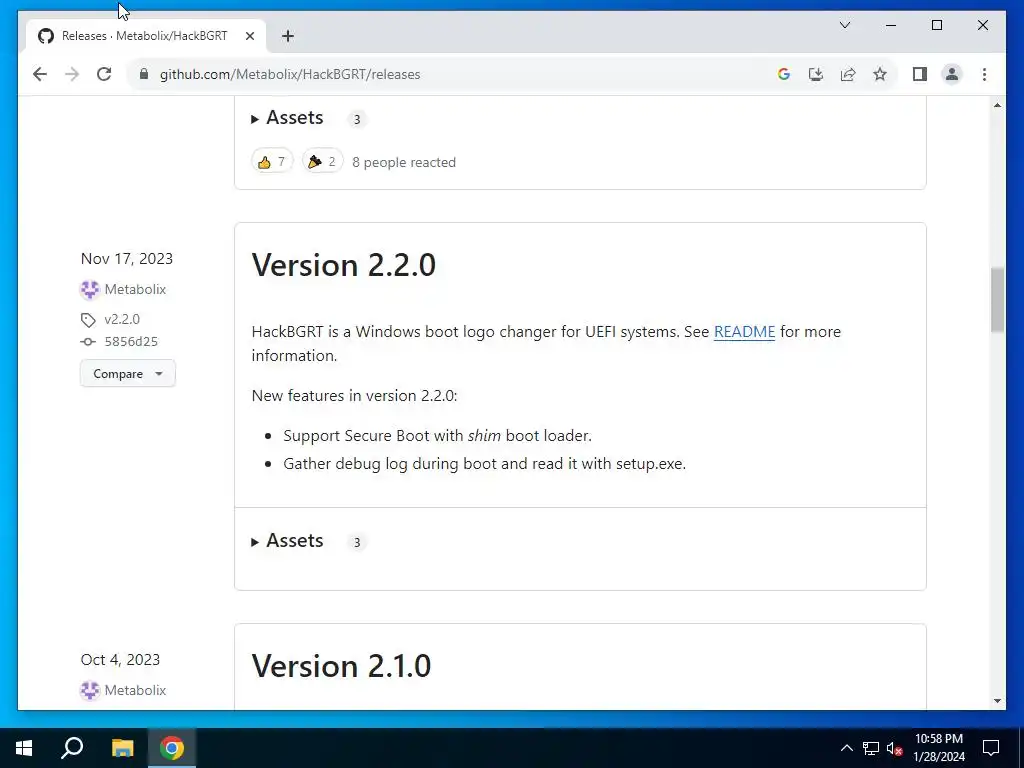Image resolution: width=1024 pixels, height=768 pixels.
Task: Click the 'Nov 17, 2023' date text
Action: 127,259
